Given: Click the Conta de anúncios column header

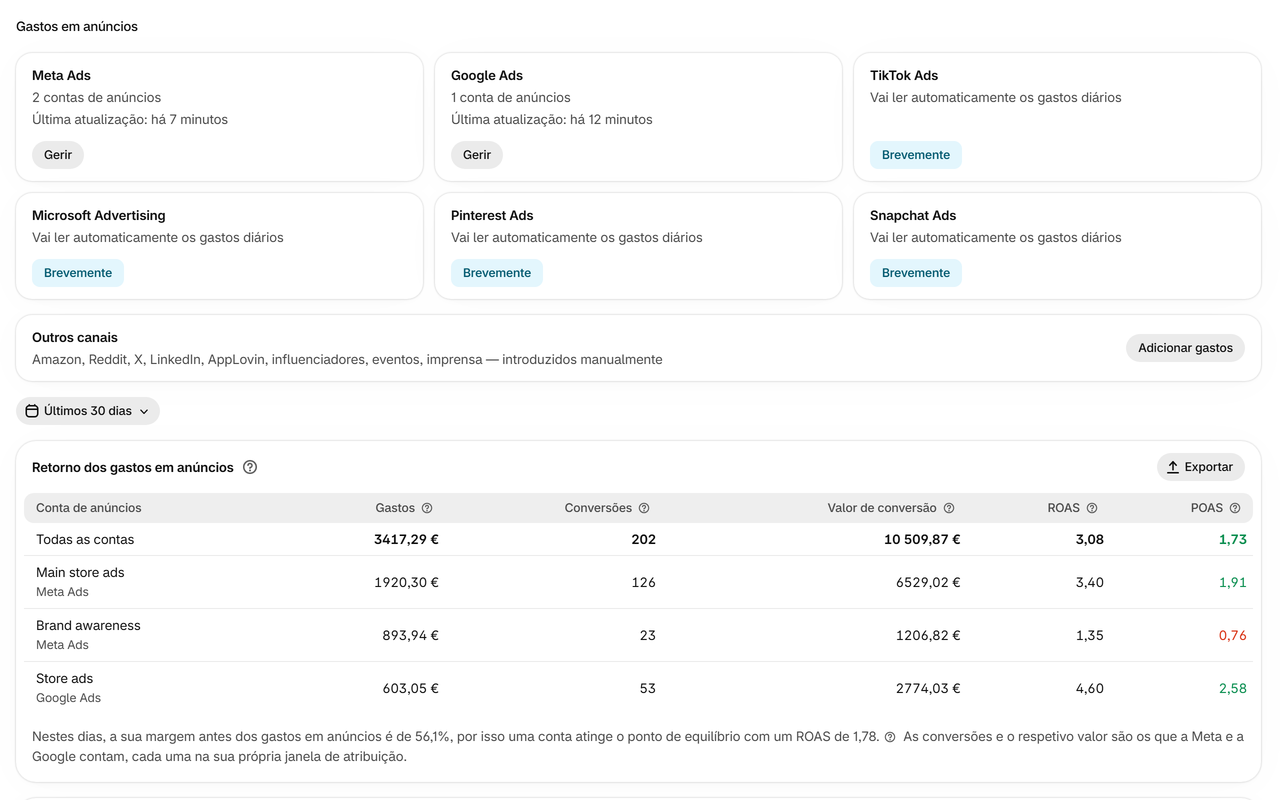Looking at the screenshot, I should click(89, 508).
